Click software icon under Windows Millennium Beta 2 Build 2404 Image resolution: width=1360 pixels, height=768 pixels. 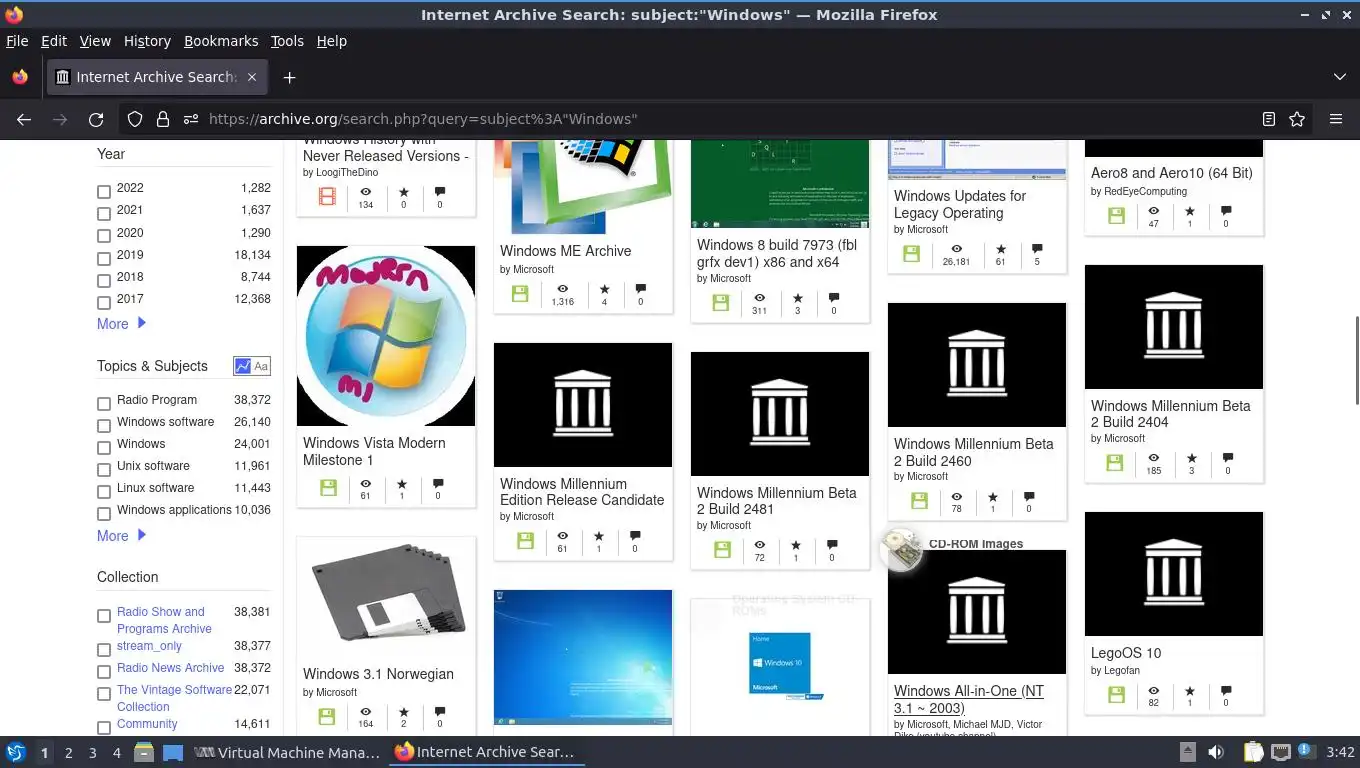[1117, 463]
